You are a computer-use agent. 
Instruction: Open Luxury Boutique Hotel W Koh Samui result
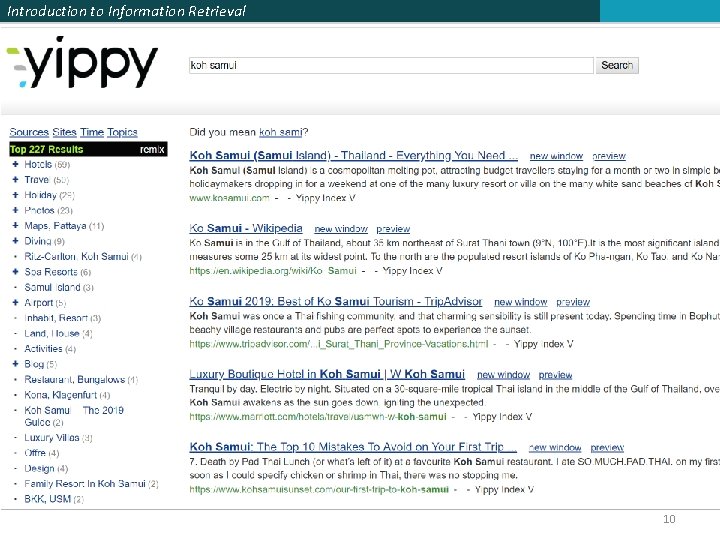click(x=327, y=374)
